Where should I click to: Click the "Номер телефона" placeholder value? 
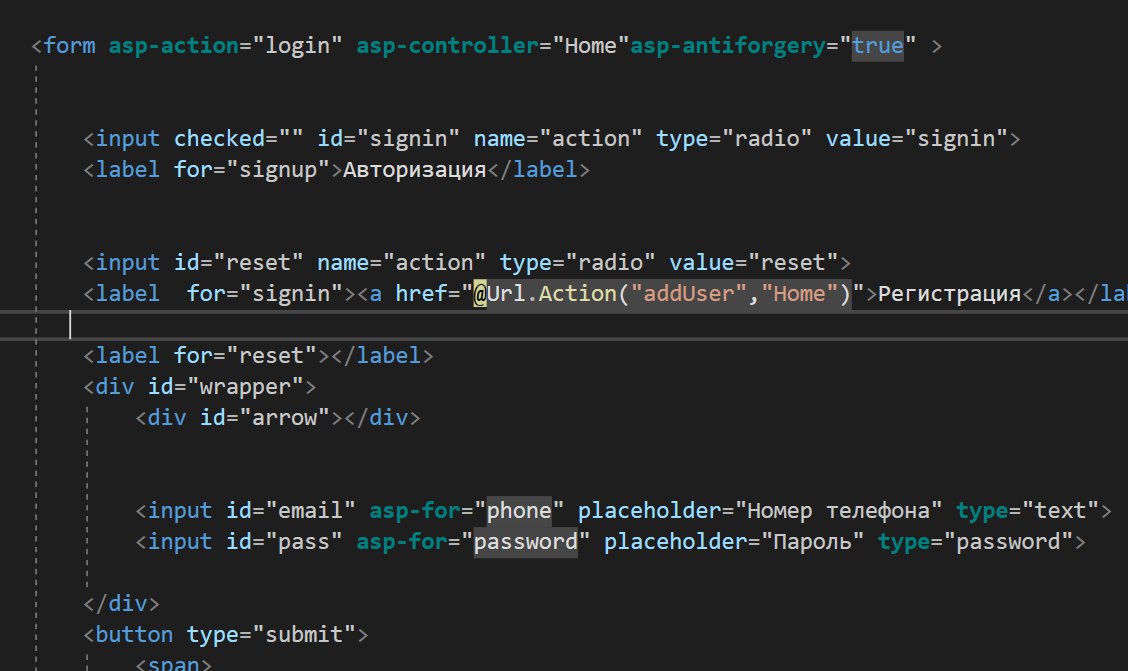[838, 511]
